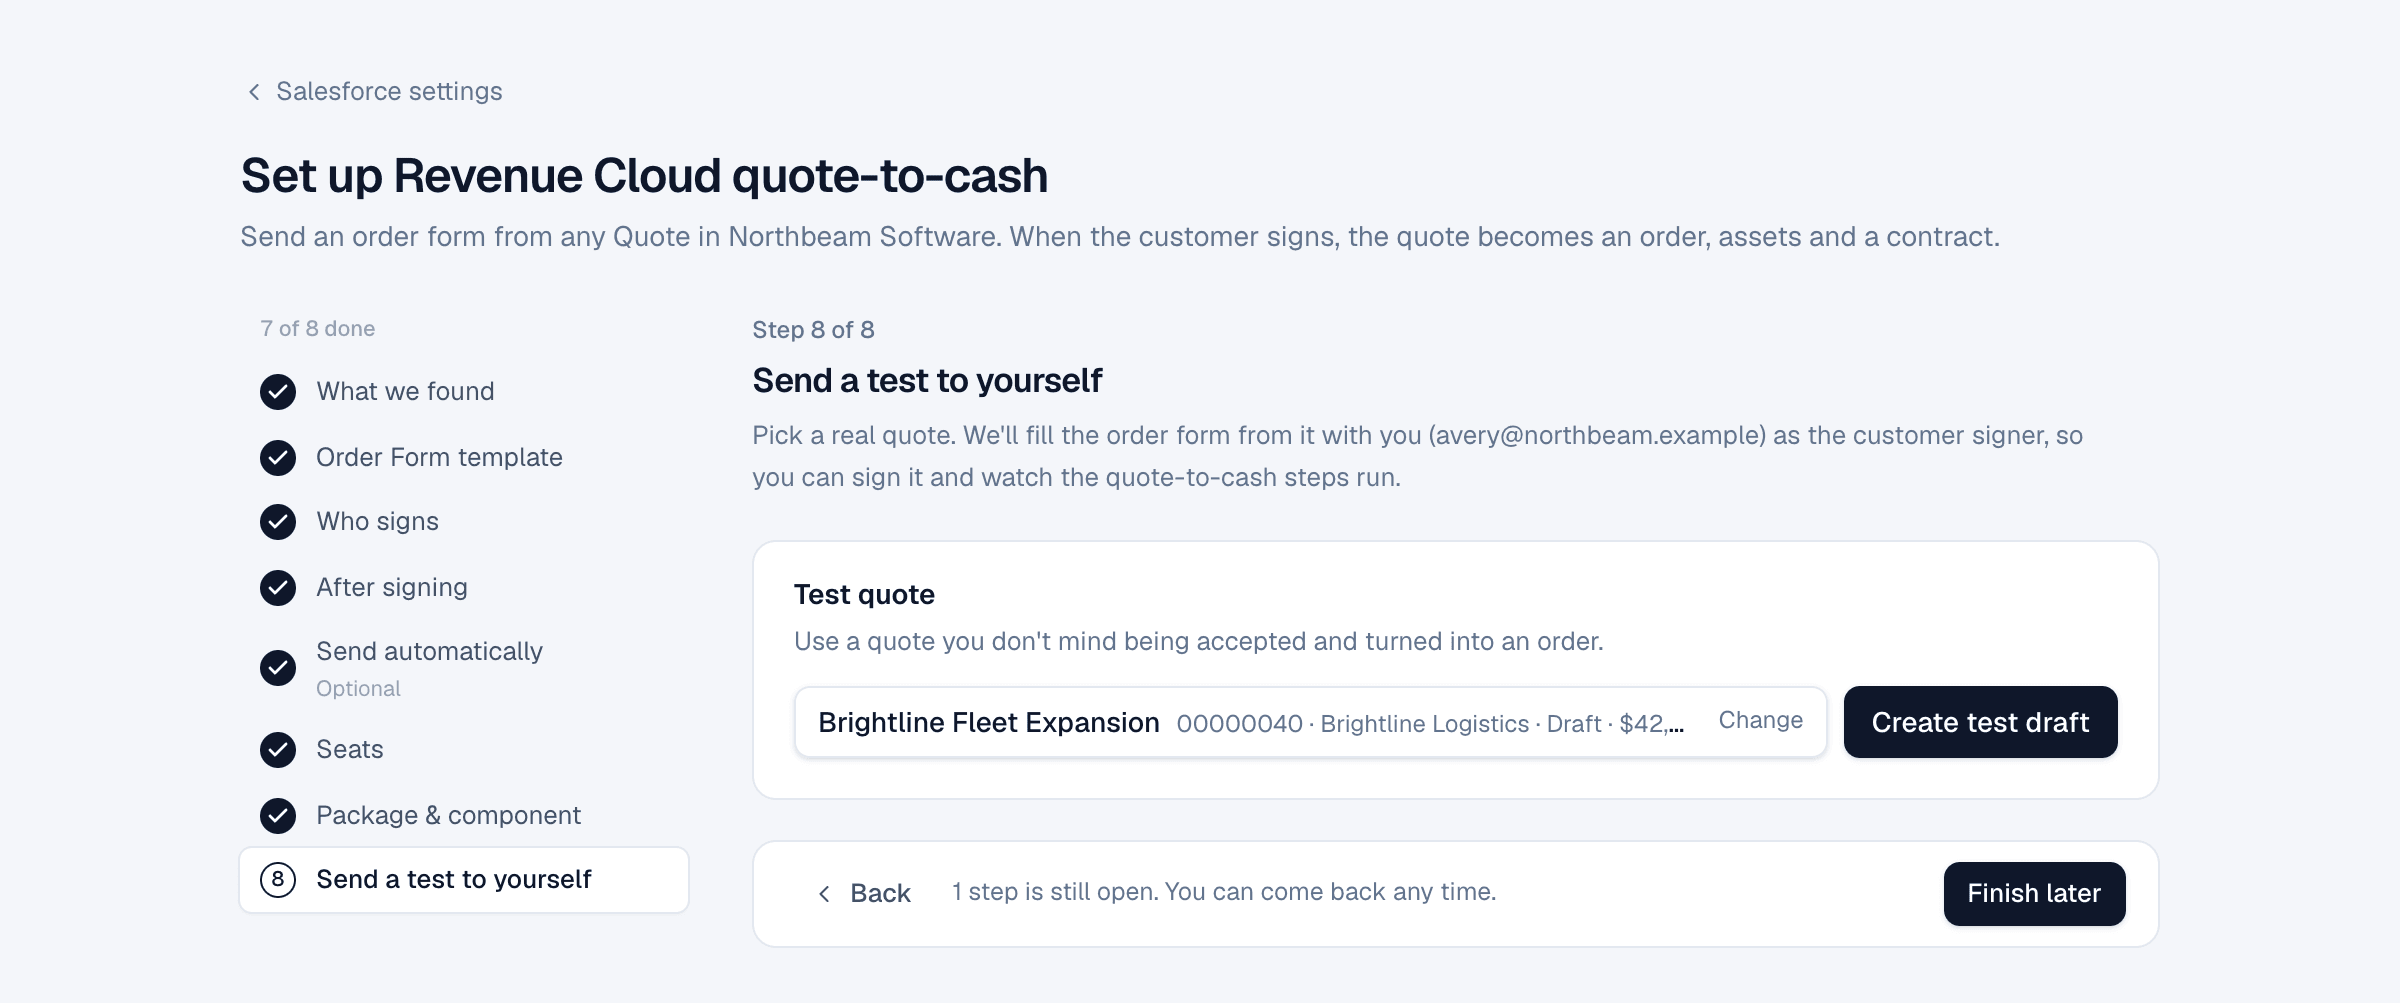Viewport: 2400px width, 1003px height.
Task: Select the Send a test to yourself step
Action: [x=464, y=880]
